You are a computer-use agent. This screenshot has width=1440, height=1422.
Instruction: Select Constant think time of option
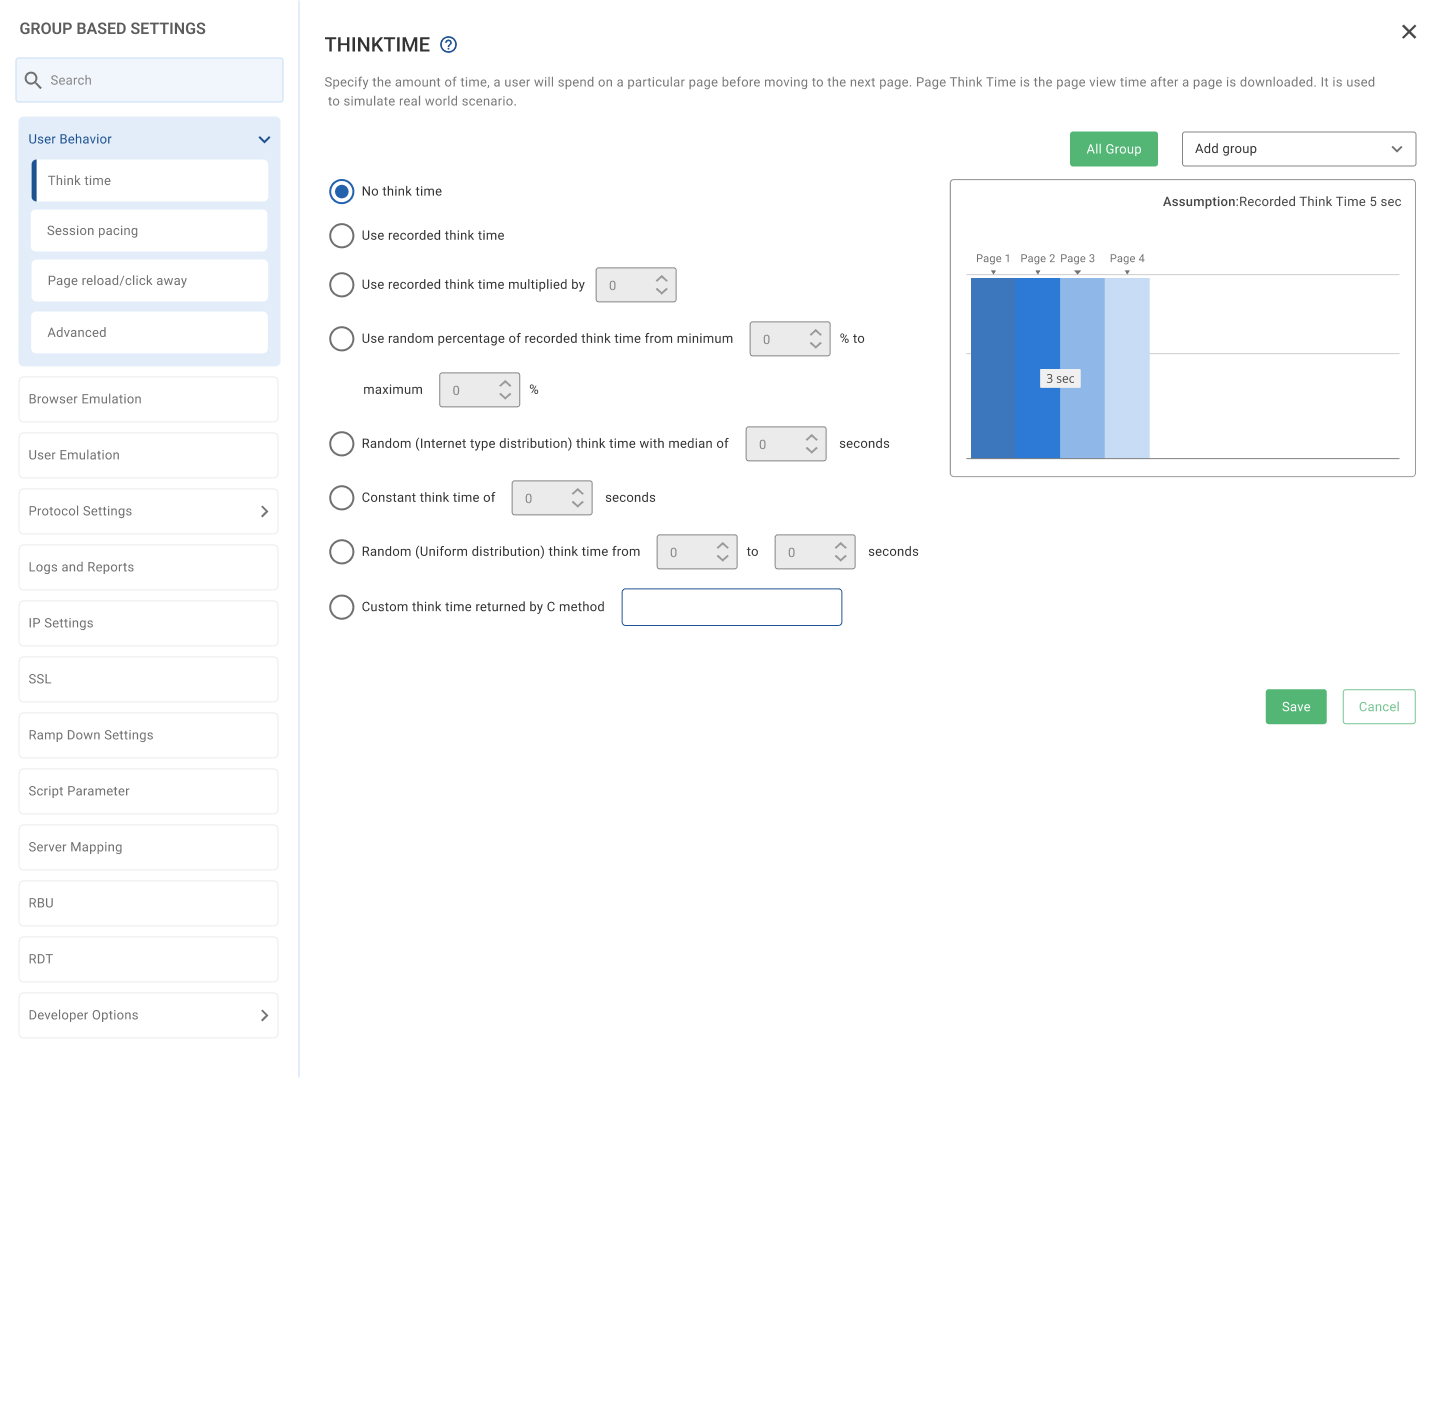coord(342,498)
